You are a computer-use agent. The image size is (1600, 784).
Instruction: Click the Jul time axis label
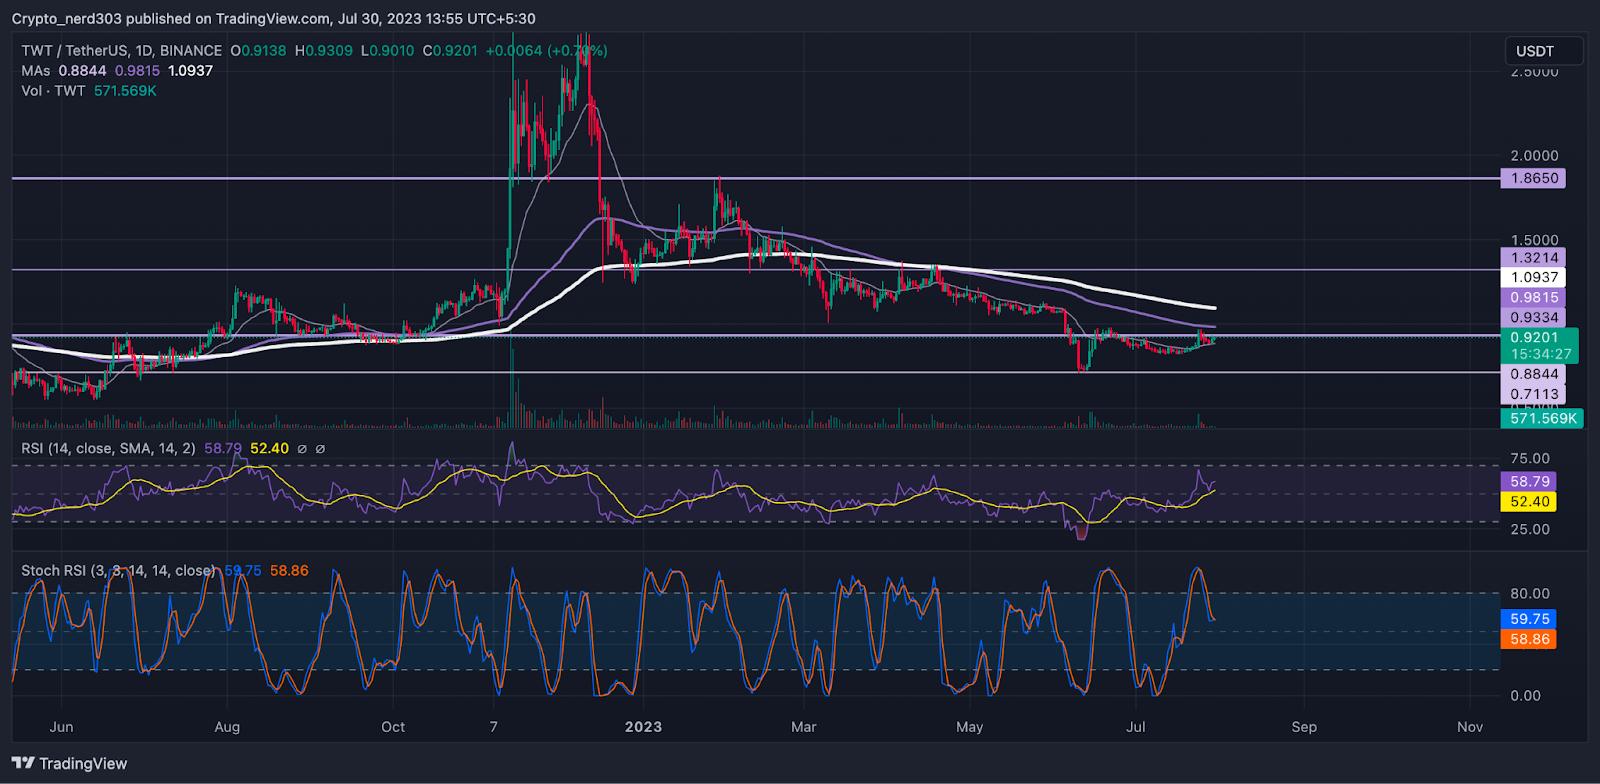1136,727
